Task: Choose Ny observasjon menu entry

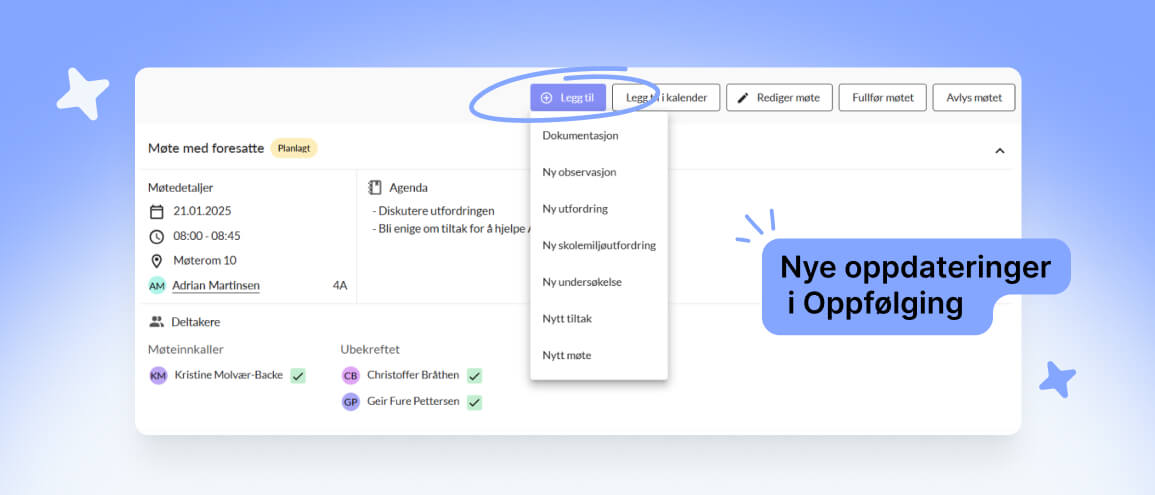Action: point(579,172)
